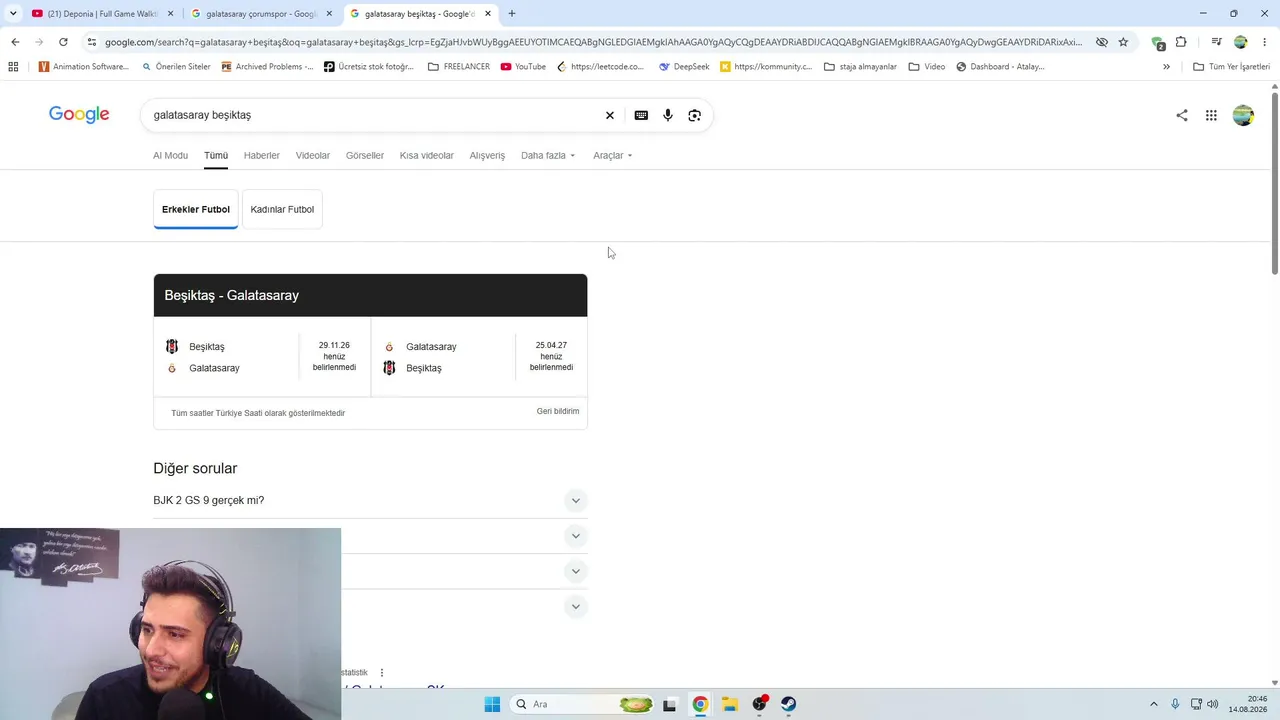The width and height of the screenshot is (1280, 720).
Task: Switch to the 'Alışveriş' search tab
Action: pos(487,155)
